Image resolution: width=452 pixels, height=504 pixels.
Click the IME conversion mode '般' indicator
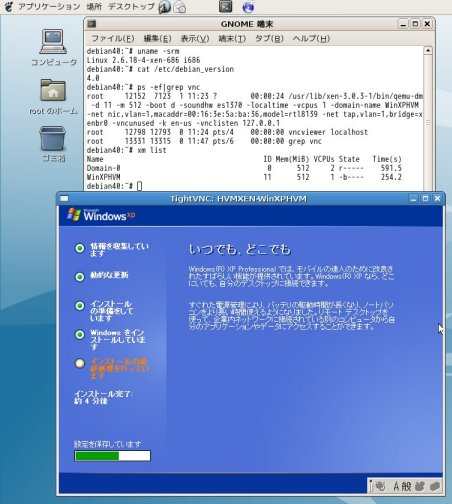point(406,486)
